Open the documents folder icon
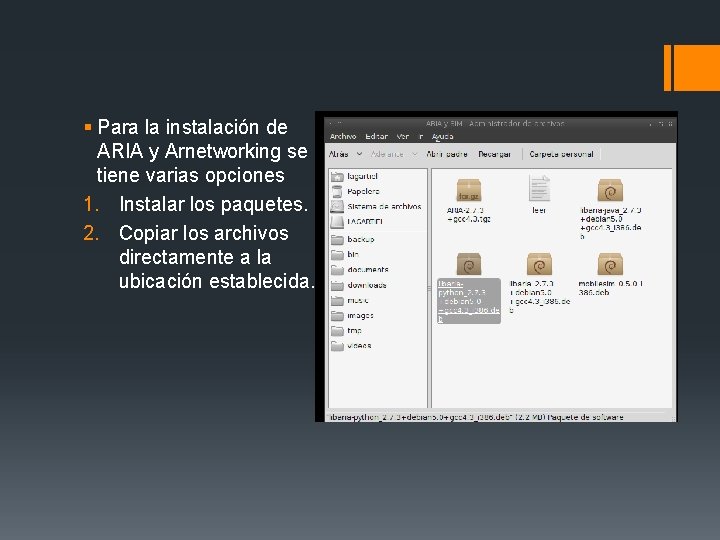 [338, 270]
